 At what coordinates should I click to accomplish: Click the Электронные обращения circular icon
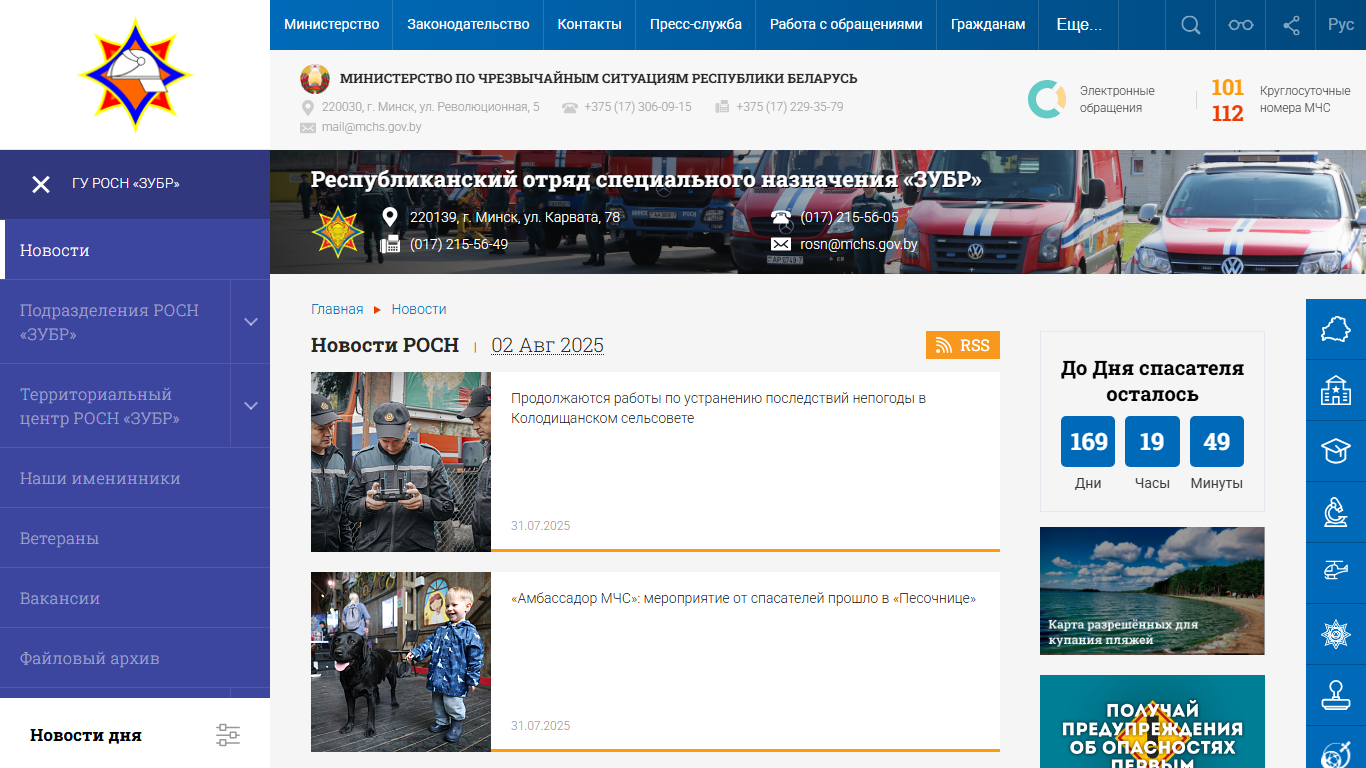click(1047, 99)
